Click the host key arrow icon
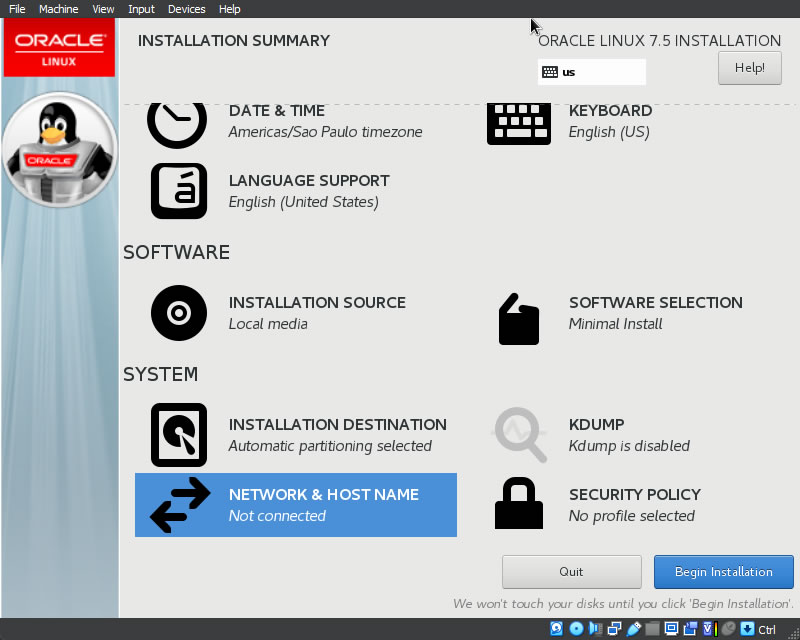Image resolution: width=800 pixels, height=640 pixels. click(747, 628)
